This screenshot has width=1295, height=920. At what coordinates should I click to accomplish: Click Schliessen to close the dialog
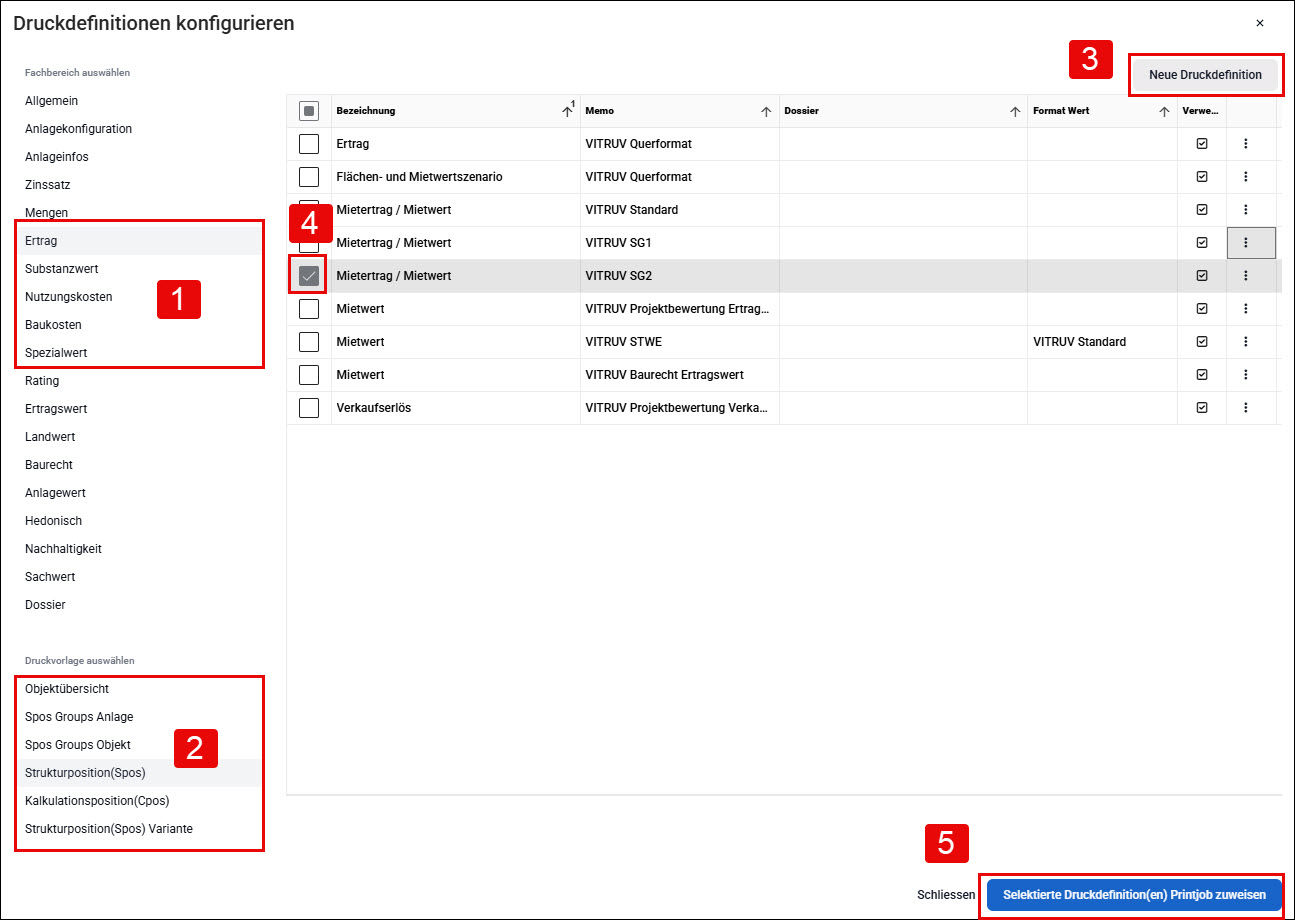click(x=946, y=895)
